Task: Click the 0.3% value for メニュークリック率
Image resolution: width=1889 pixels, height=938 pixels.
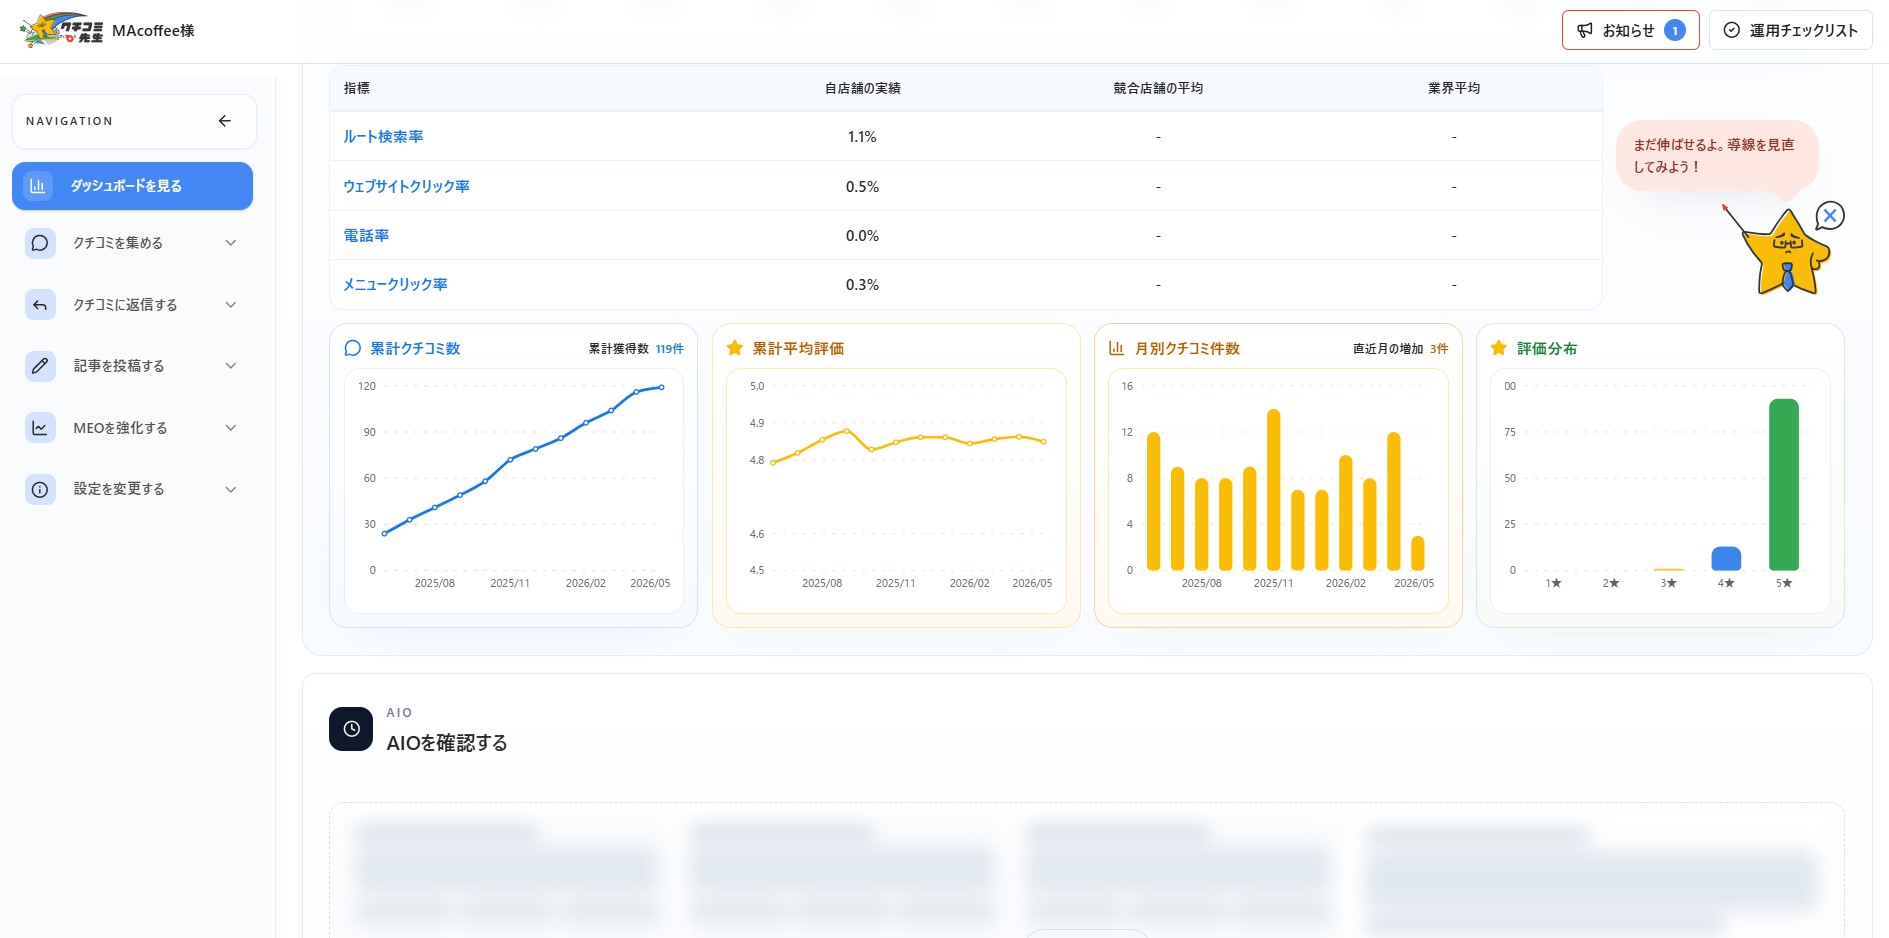Action: pos(862,285)
